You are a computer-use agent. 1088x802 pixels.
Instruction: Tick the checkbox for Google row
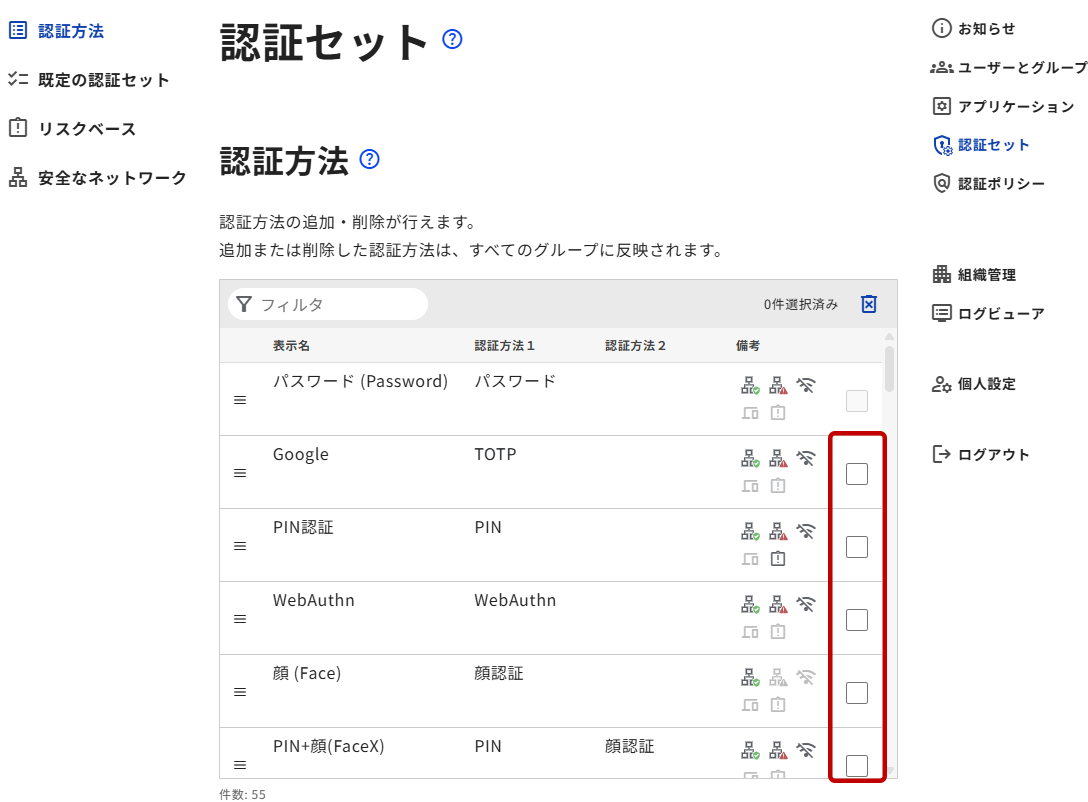point(857,474)
